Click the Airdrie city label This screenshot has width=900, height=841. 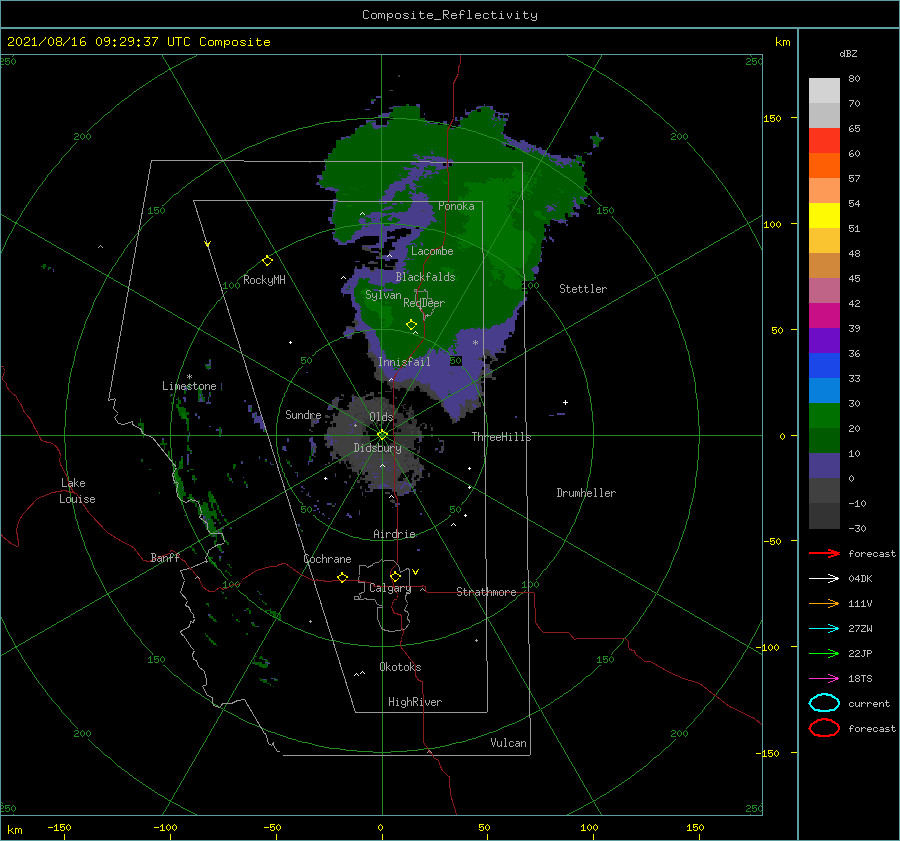(x=394, y=534)
